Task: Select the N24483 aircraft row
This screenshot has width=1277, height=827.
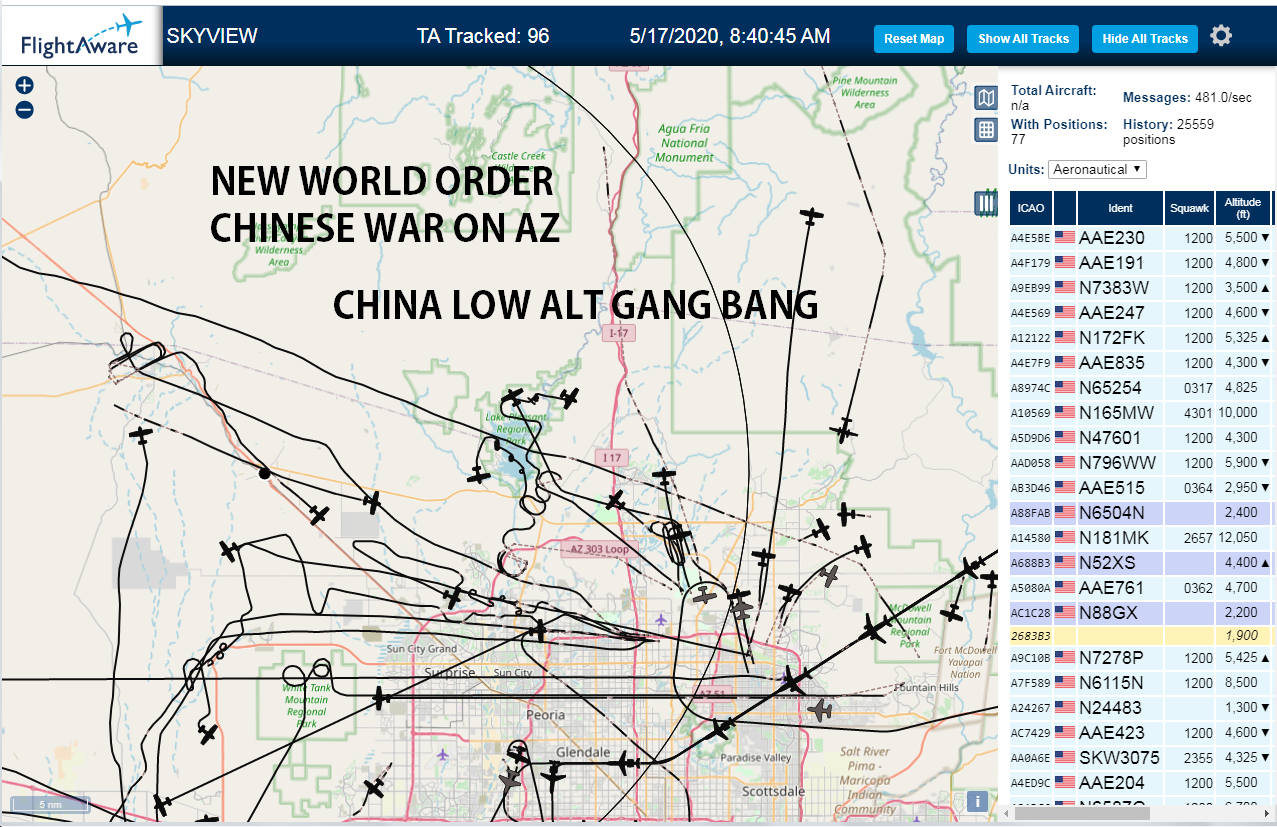Action: [x=1141, y=708]
